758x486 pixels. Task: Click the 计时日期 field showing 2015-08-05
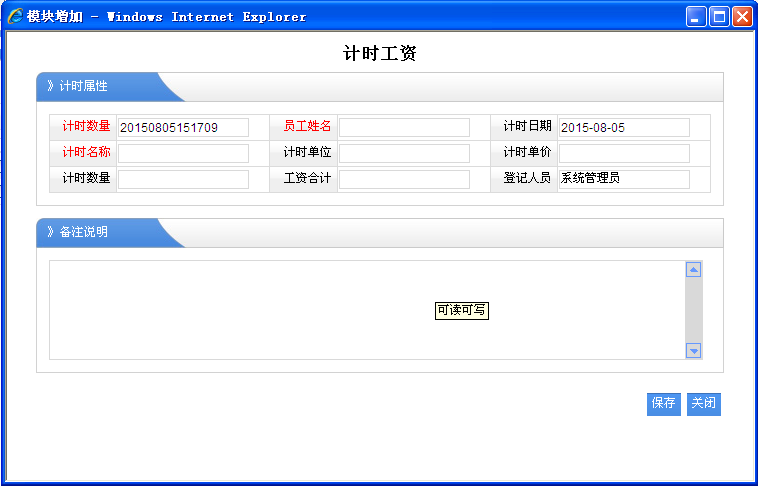624,127
